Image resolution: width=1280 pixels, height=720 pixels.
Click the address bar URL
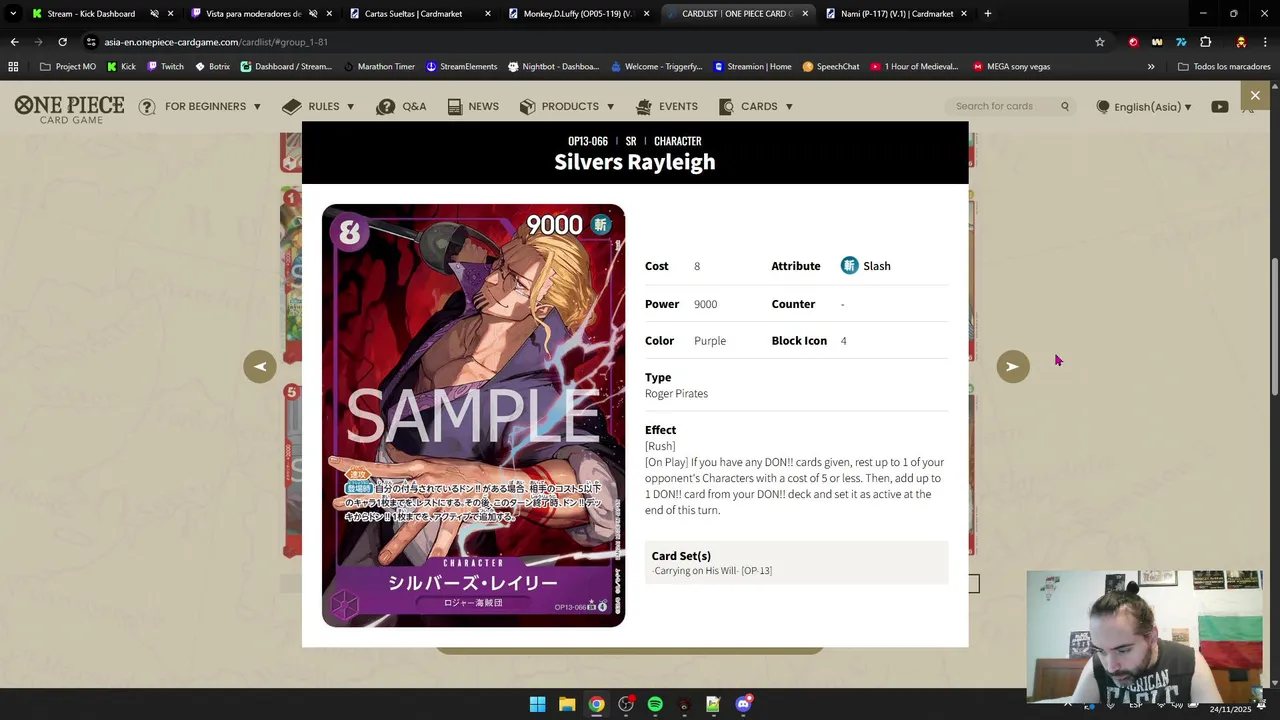coord(216,42)
